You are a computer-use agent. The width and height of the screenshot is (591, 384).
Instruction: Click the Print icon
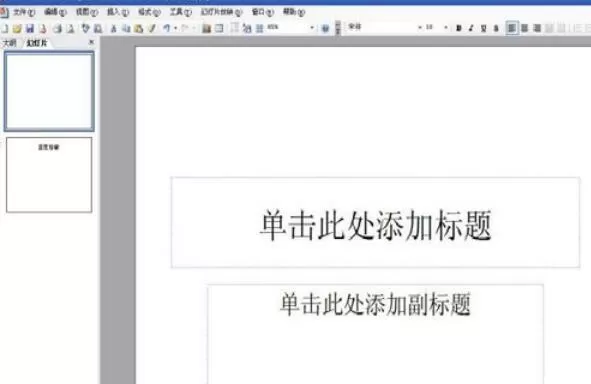pyautogui.click(x=57, y=28)
